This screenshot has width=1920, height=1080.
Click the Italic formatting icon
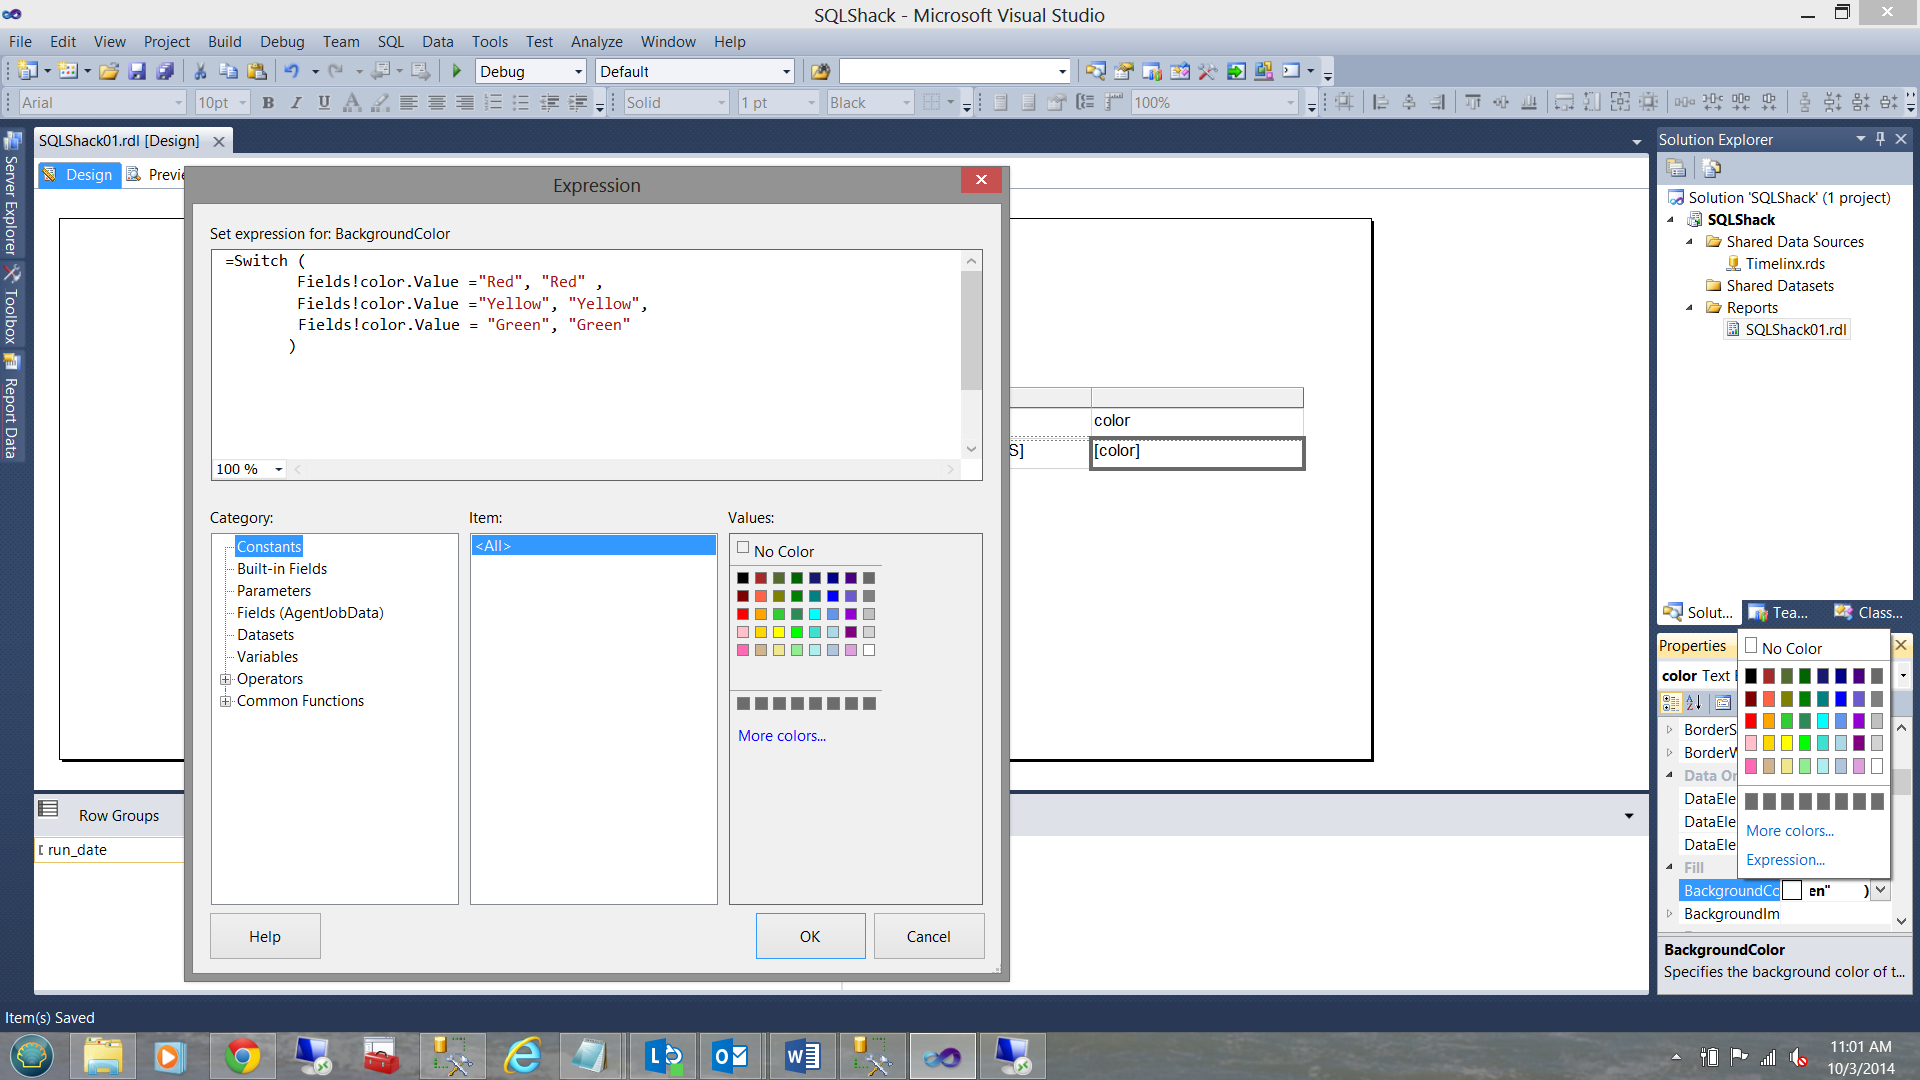point(296,102)
